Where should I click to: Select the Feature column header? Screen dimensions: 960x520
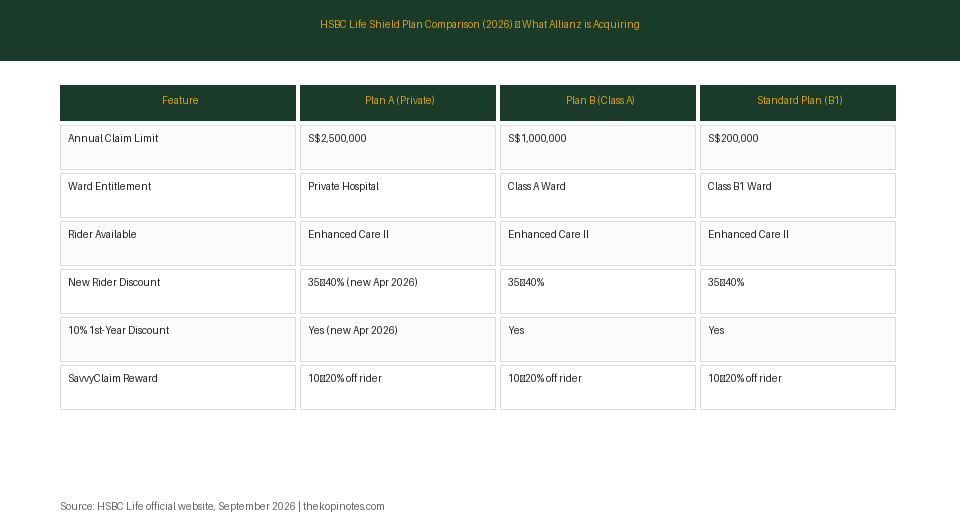(x=178, y=103)
